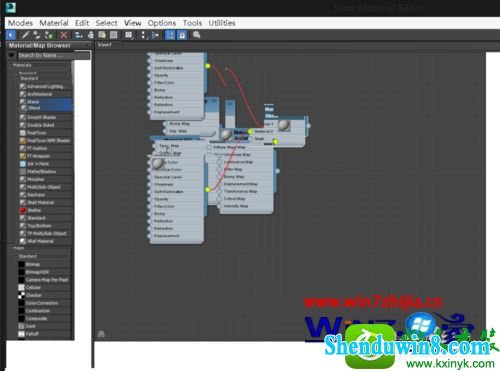Toggle the Parameter Editor panel icon
Screen dimensions: 500x371
[182, 35]
